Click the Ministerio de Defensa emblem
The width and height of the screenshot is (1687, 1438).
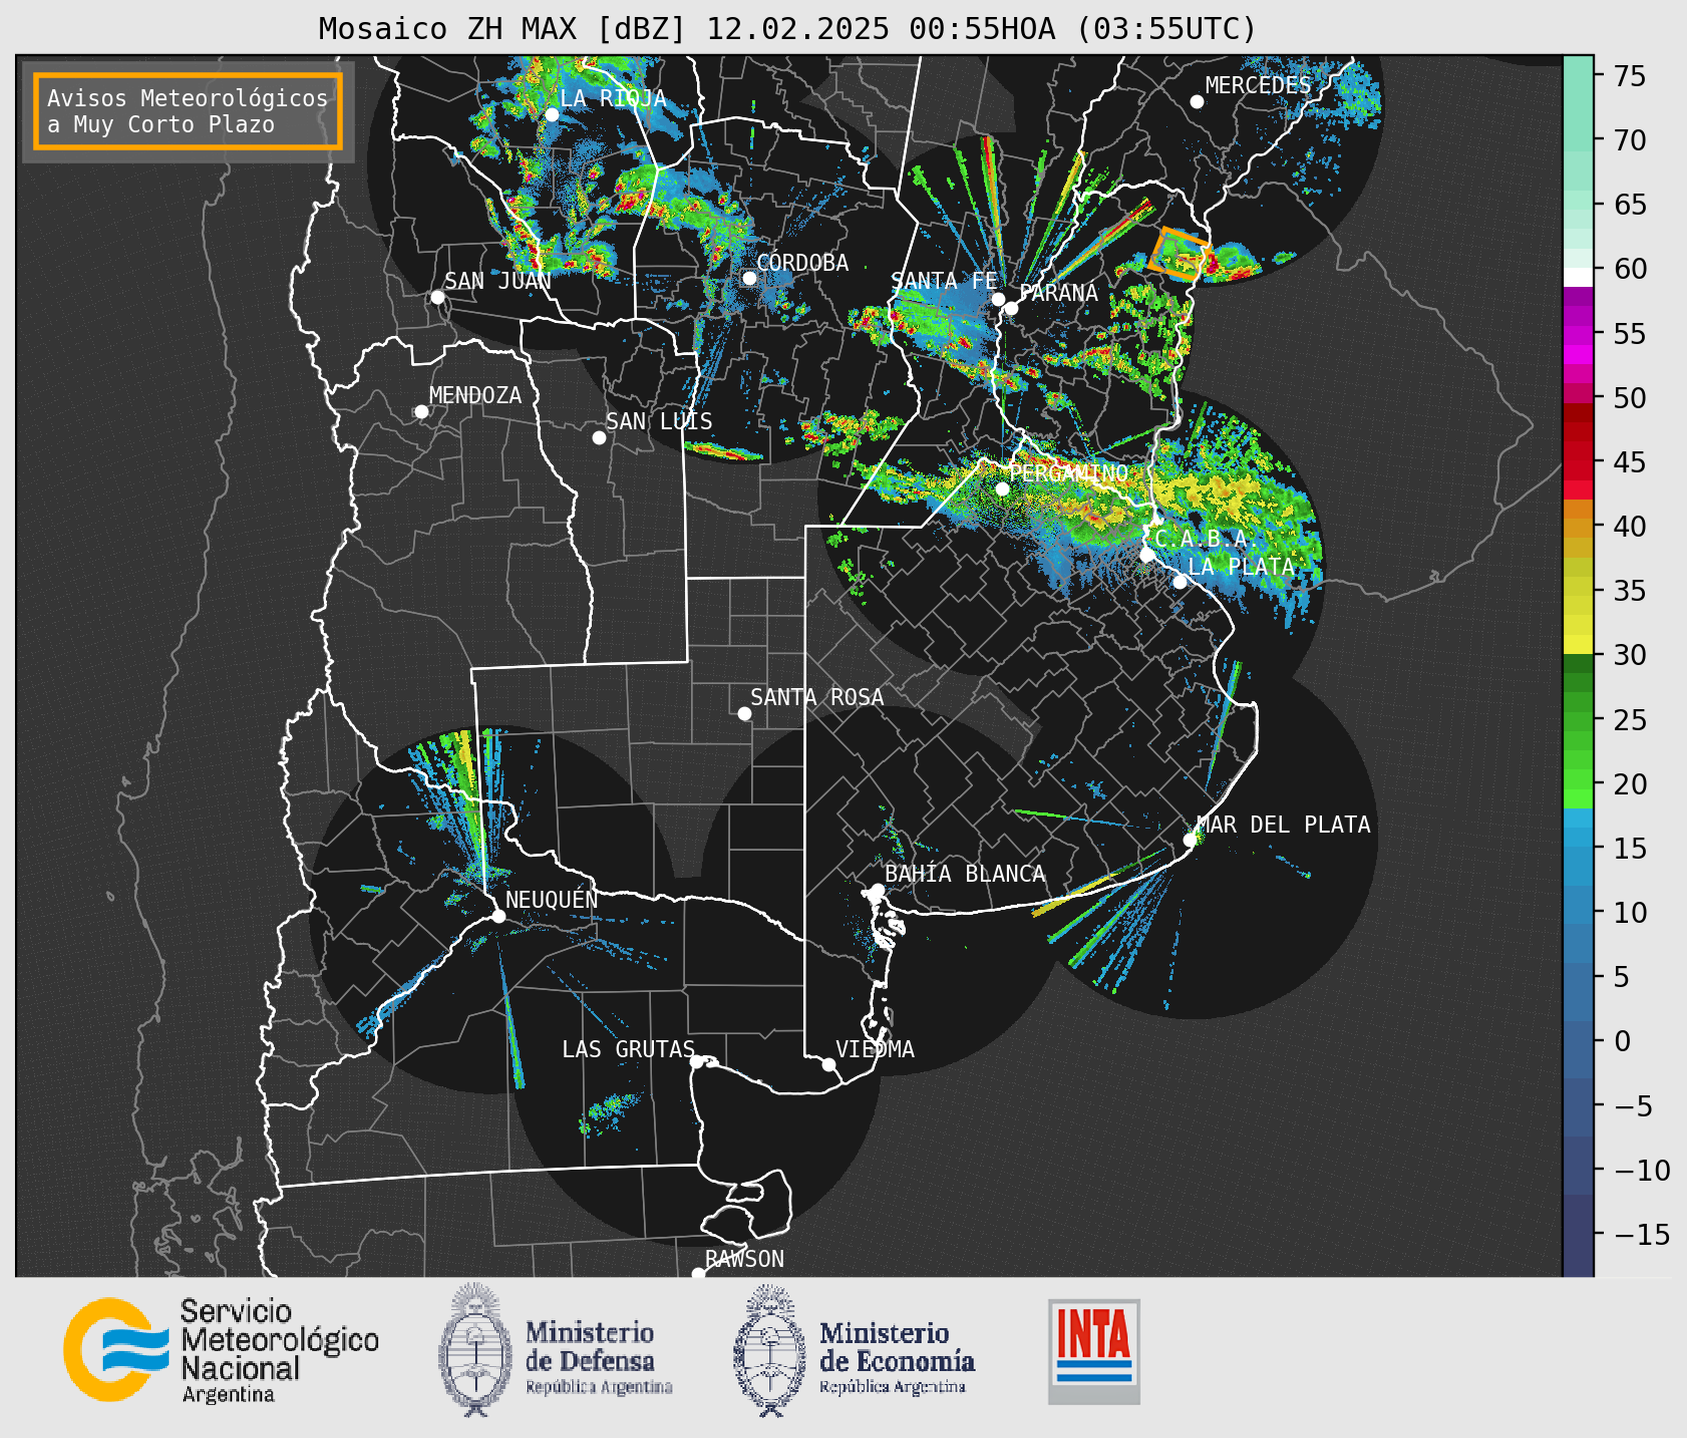point(475,1350)
